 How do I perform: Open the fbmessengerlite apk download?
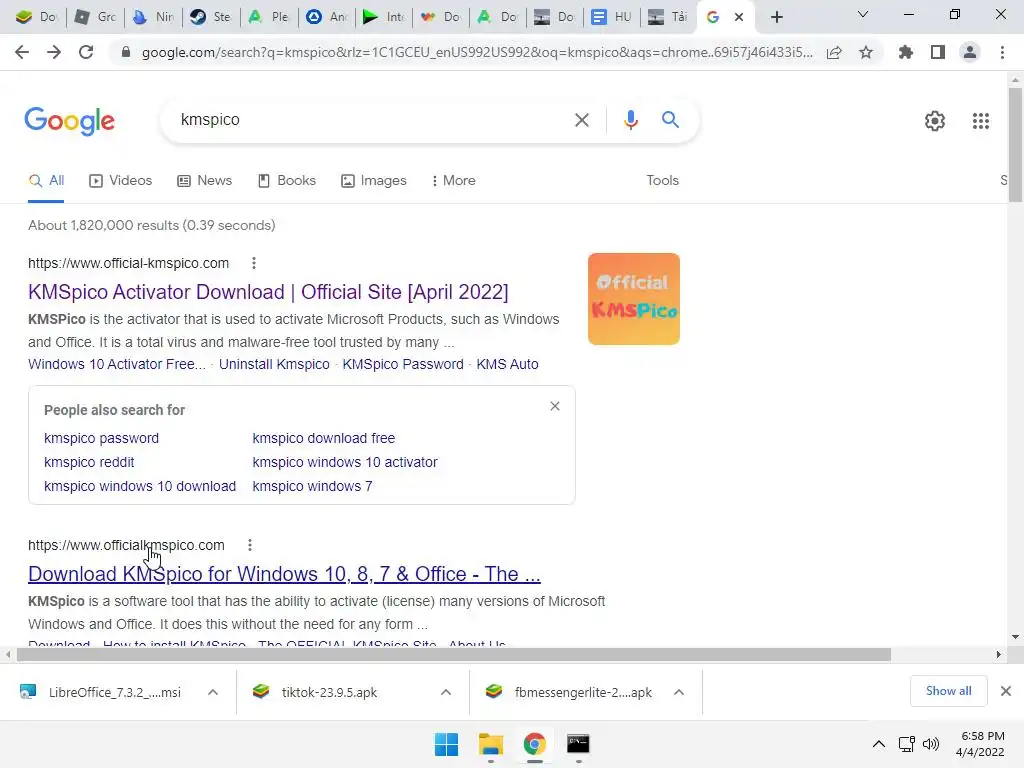[x=571, y=692]
